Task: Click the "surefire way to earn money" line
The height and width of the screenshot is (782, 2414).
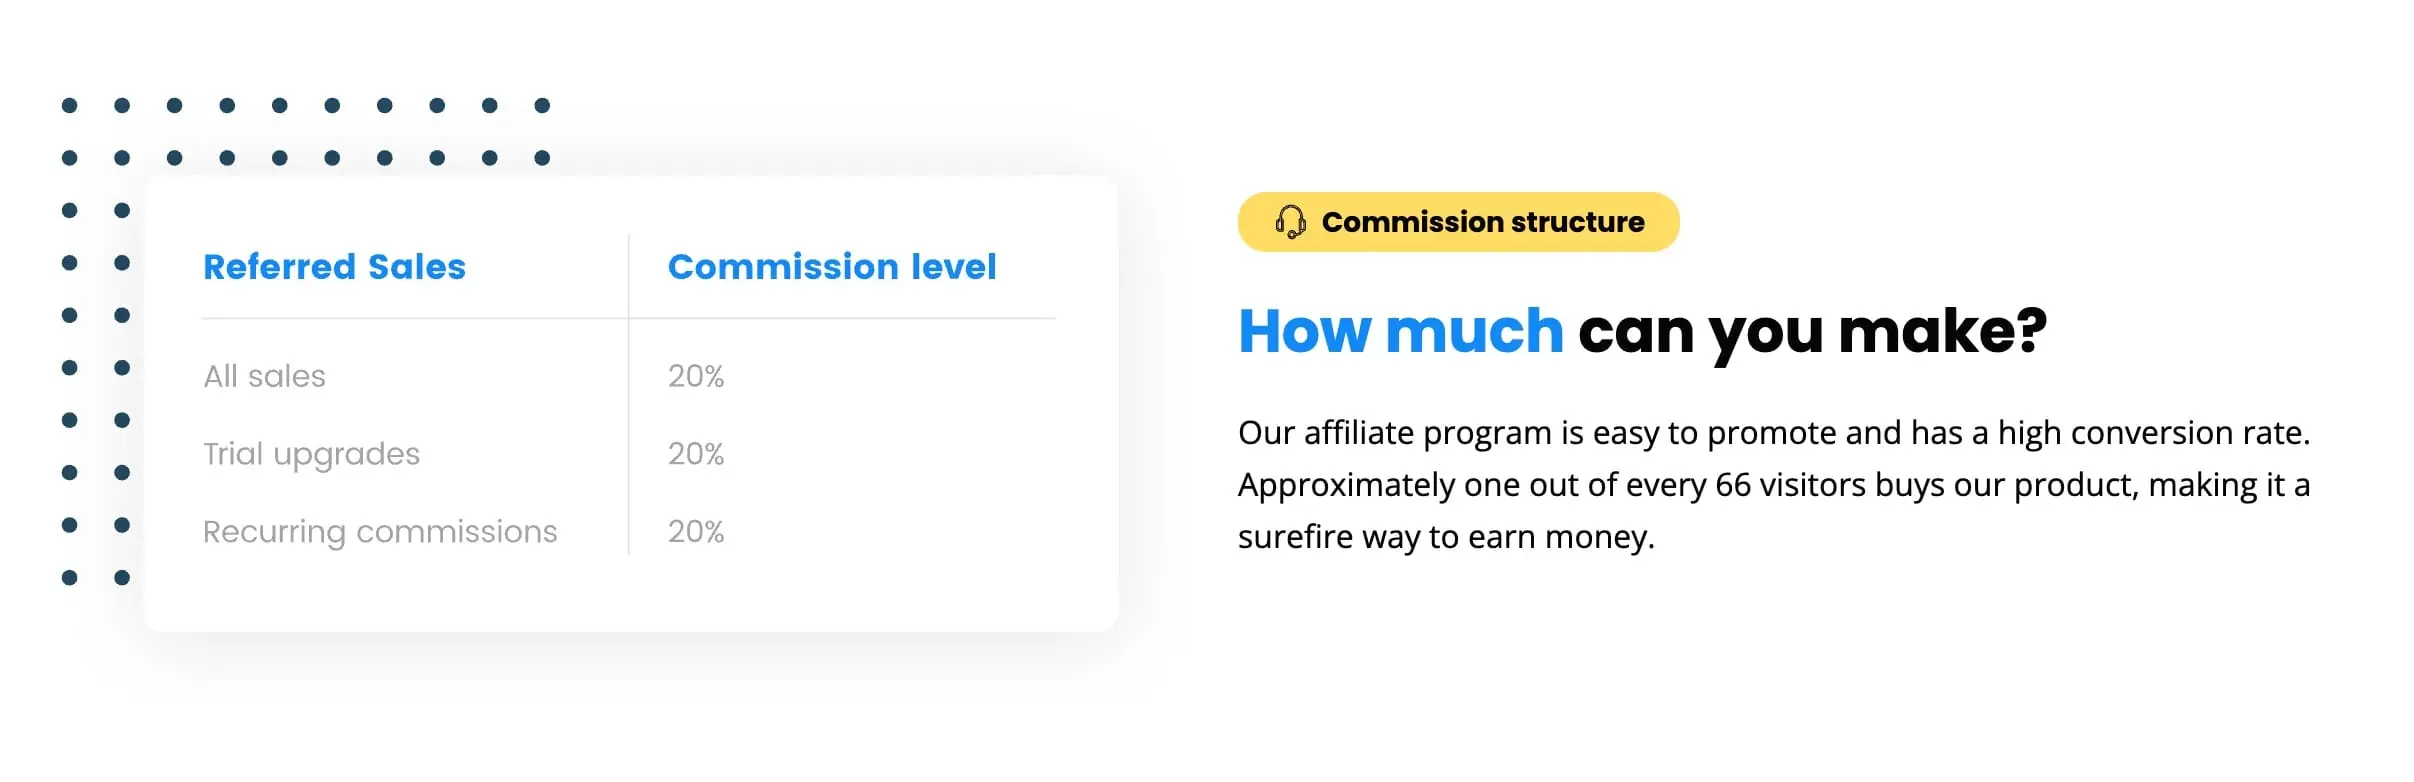Action: (1445, 537)
